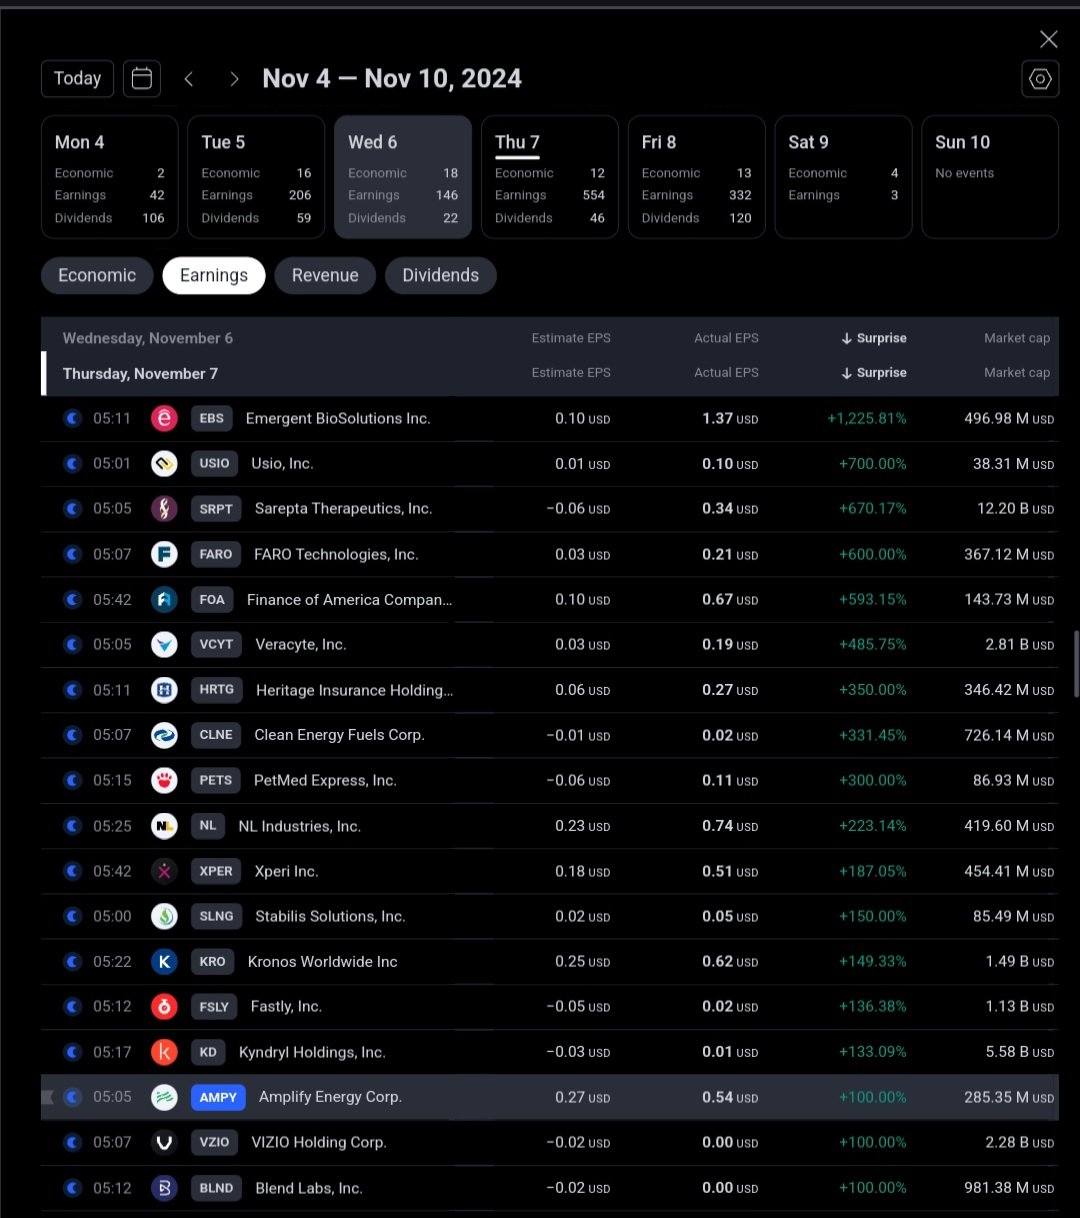Open the AMPY ticker symbol
The image size is (1080, 1218).
coord(218,1097)
